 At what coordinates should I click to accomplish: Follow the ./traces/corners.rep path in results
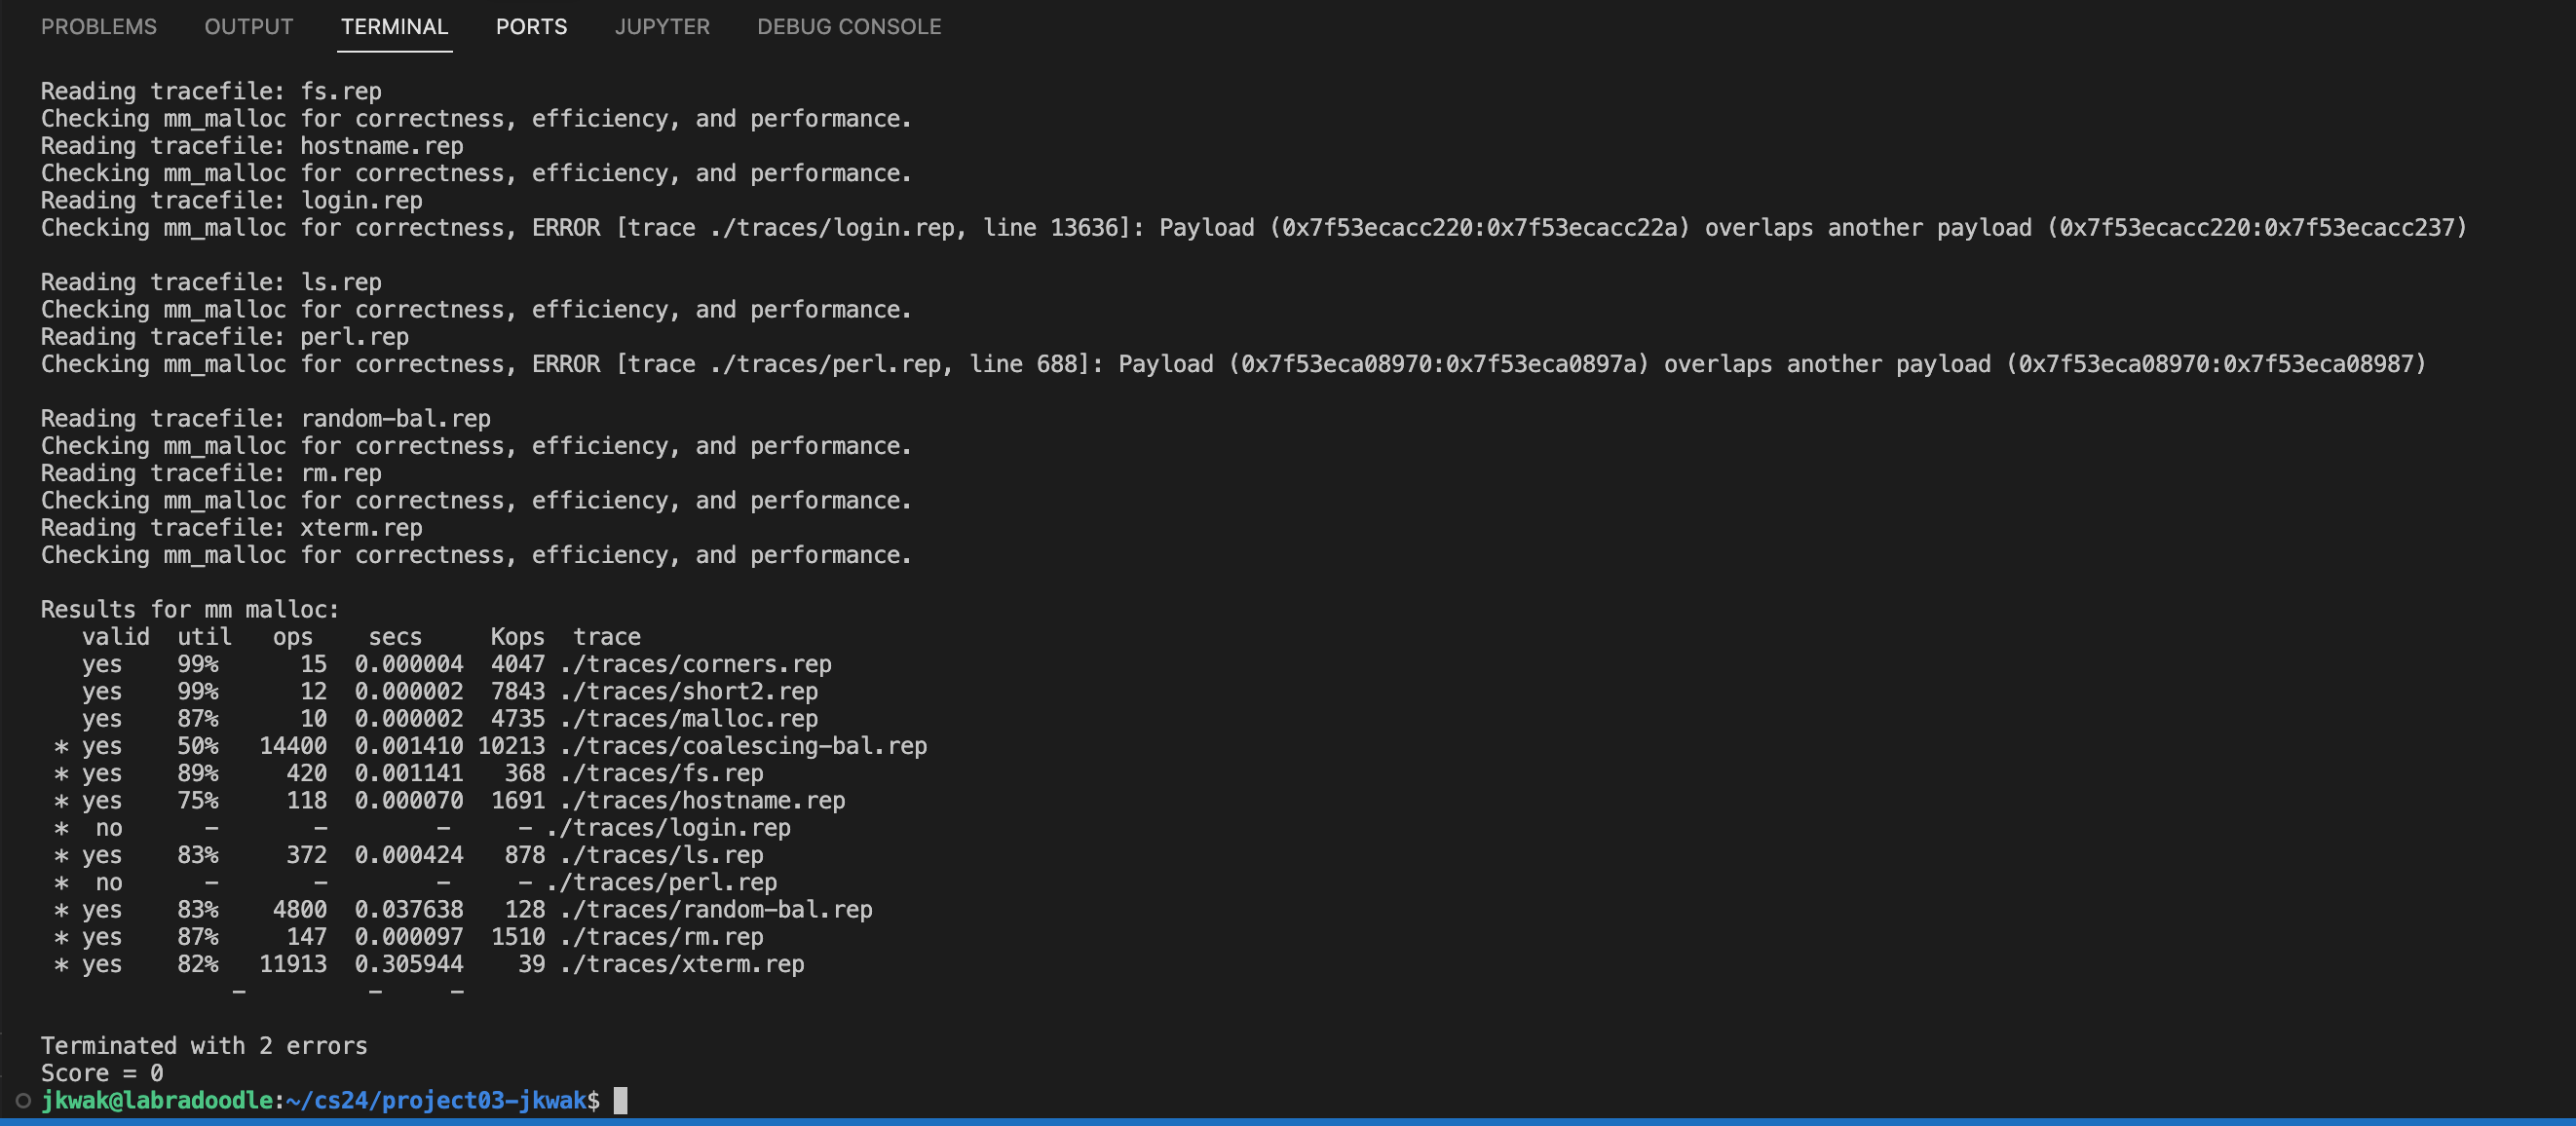pos(695,665)
